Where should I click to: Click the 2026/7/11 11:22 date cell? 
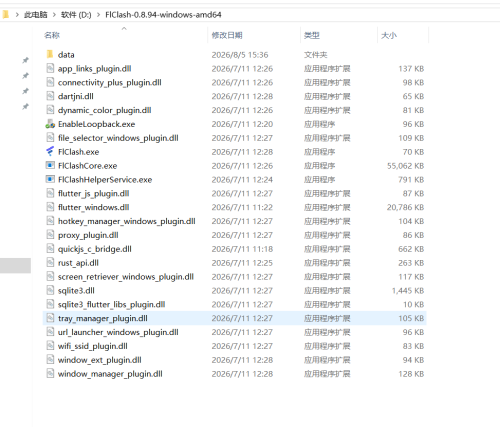[x=242, y=207]
